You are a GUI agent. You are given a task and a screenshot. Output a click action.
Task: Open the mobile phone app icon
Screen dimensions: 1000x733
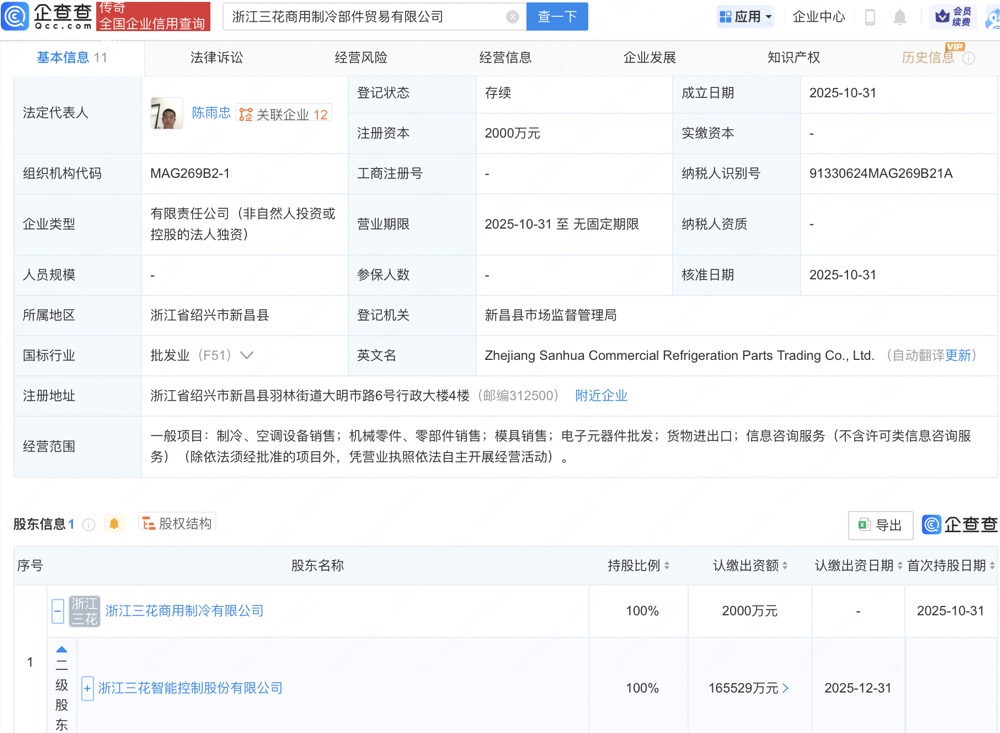click(x=870, y=17)
